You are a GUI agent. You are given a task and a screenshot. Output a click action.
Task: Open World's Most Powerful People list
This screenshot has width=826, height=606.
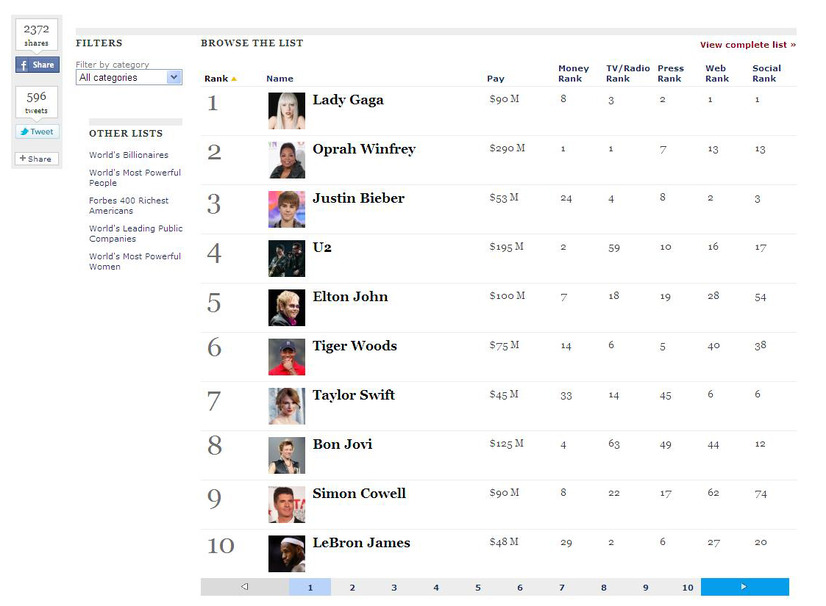pos(135,178)
